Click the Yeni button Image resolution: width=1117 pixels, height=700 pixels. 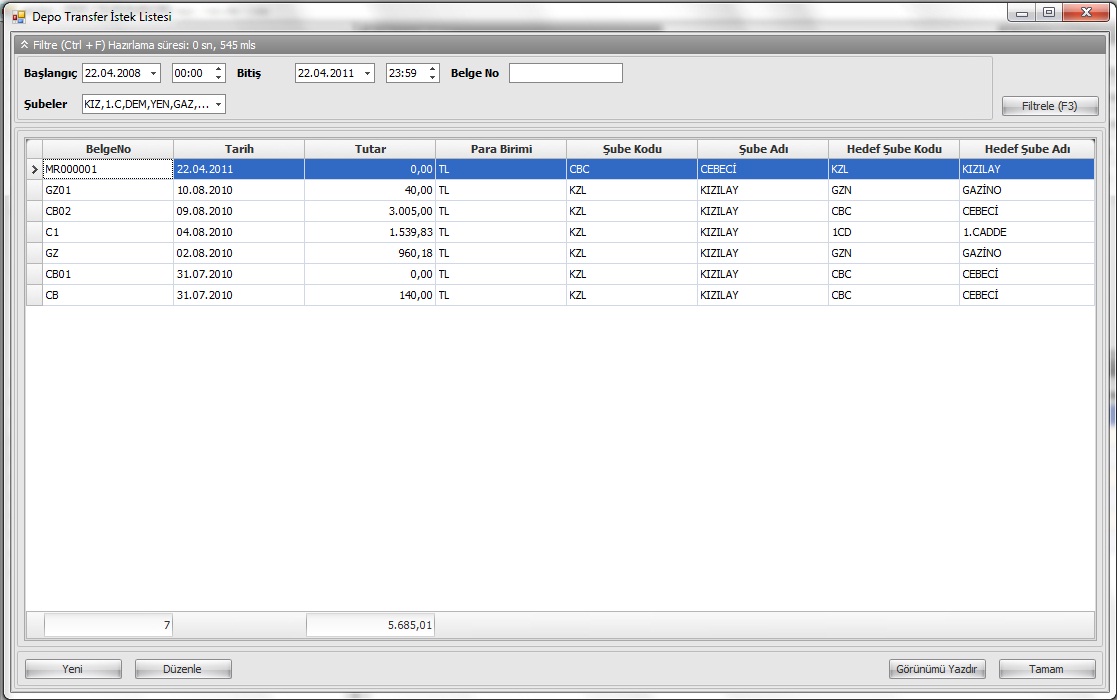[73, 669]
